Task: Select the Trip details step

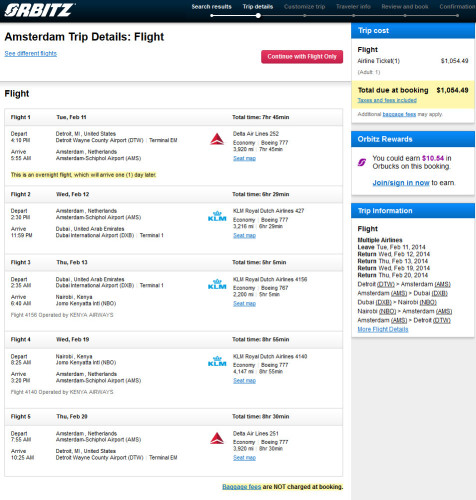Action: point(258,7)
